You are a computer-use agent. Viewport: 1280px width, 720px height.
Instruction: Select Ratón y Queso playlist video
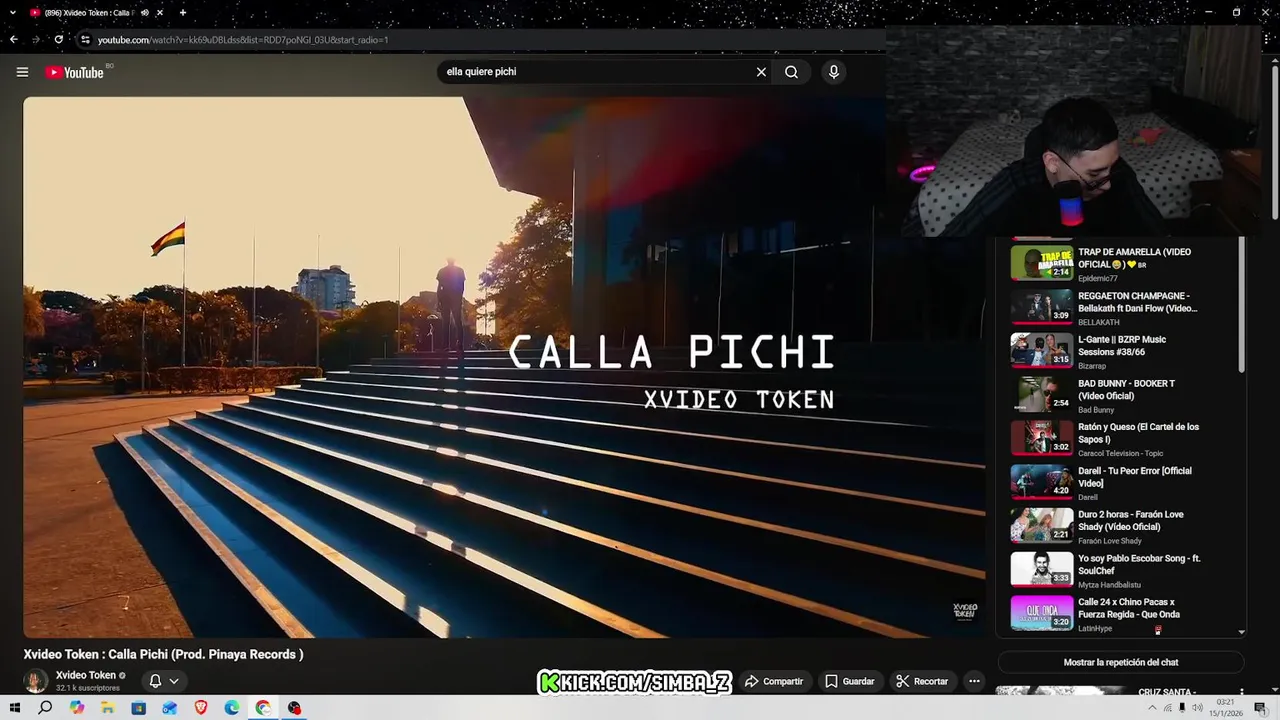[x=1120, y=439]
